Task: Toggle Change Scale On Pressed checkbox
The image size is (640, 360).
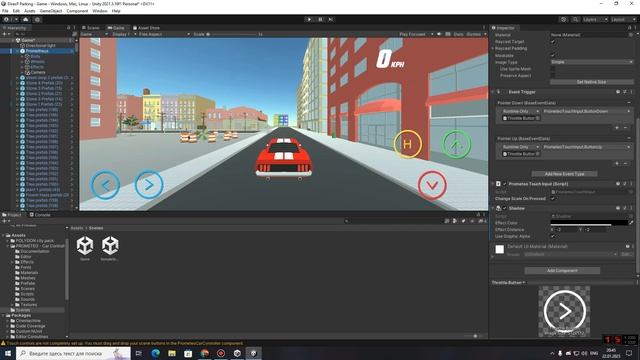Action: 553,199
